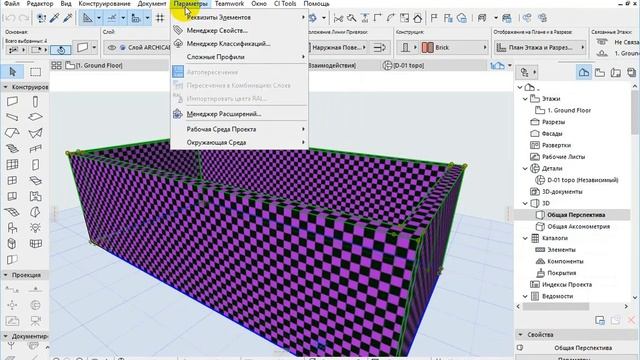Toggle the highlighted geometry method button in info box
Image resolution: width=640 pixels, height=360 pixels.
pyautogui.click(x=61, y=49)
